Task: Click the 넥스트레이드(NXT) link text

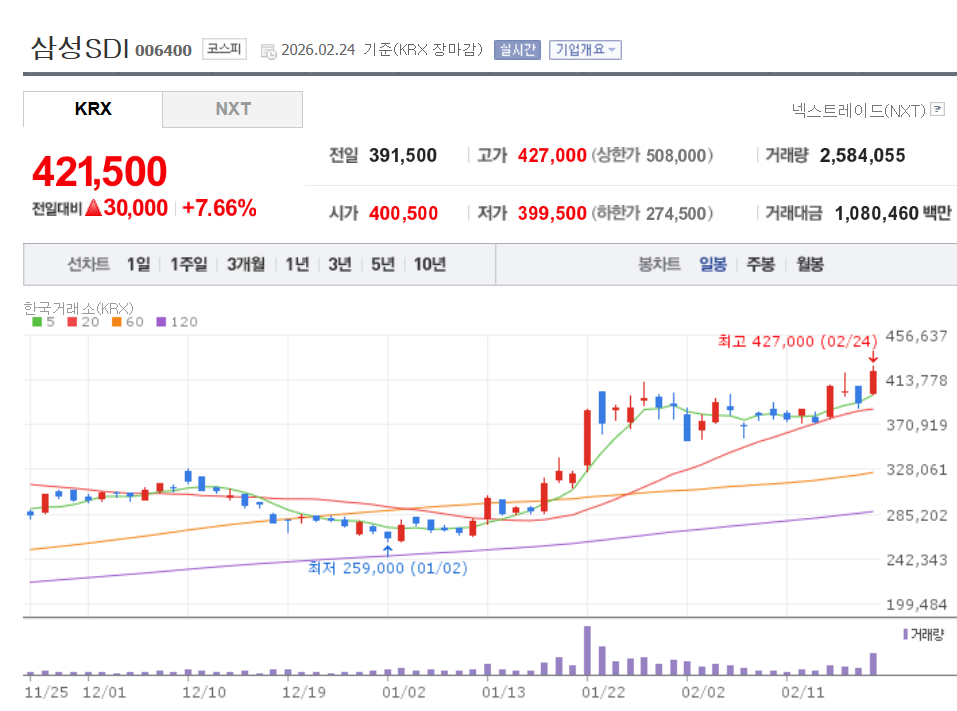Action: coord(859,110)
